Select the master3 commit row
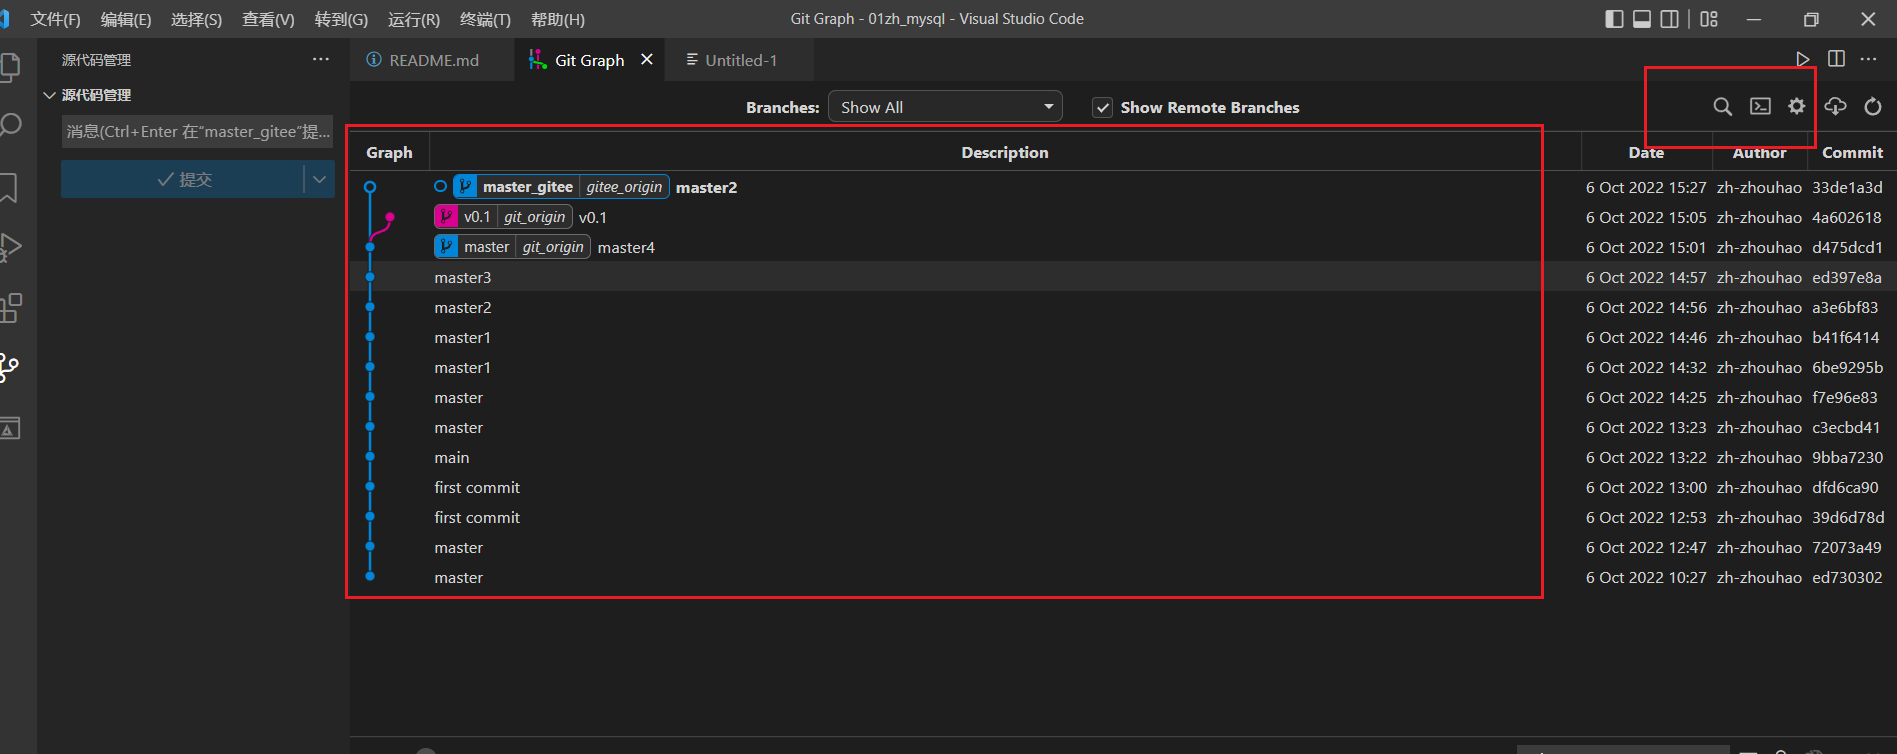 1123,277
